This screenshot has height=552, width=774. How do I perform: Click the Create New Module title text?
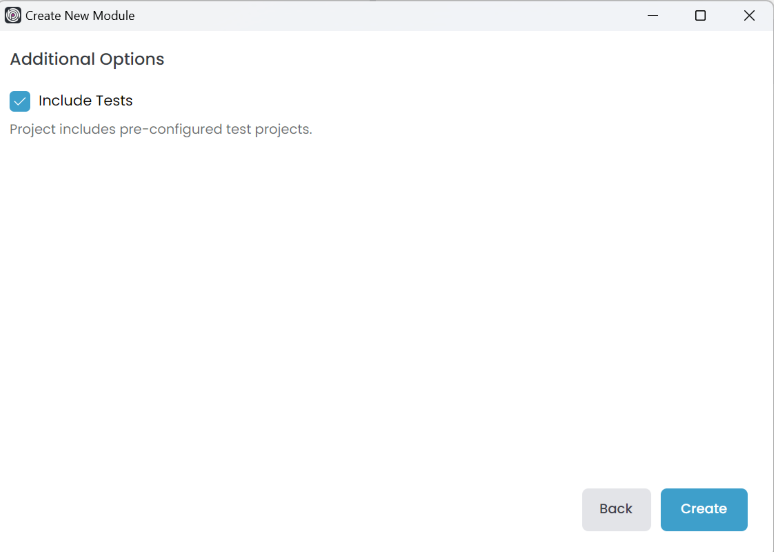coord(80,16)
